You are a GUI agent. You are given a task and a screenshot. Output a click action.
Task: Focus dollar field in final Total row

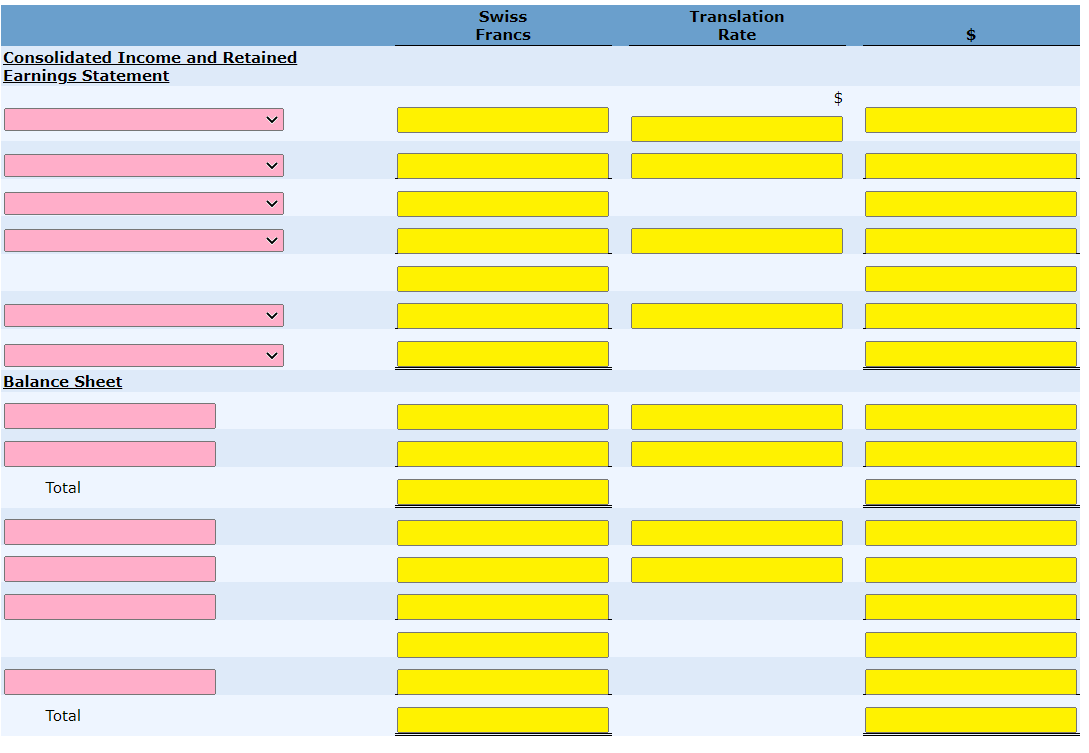tap(971, 720)
